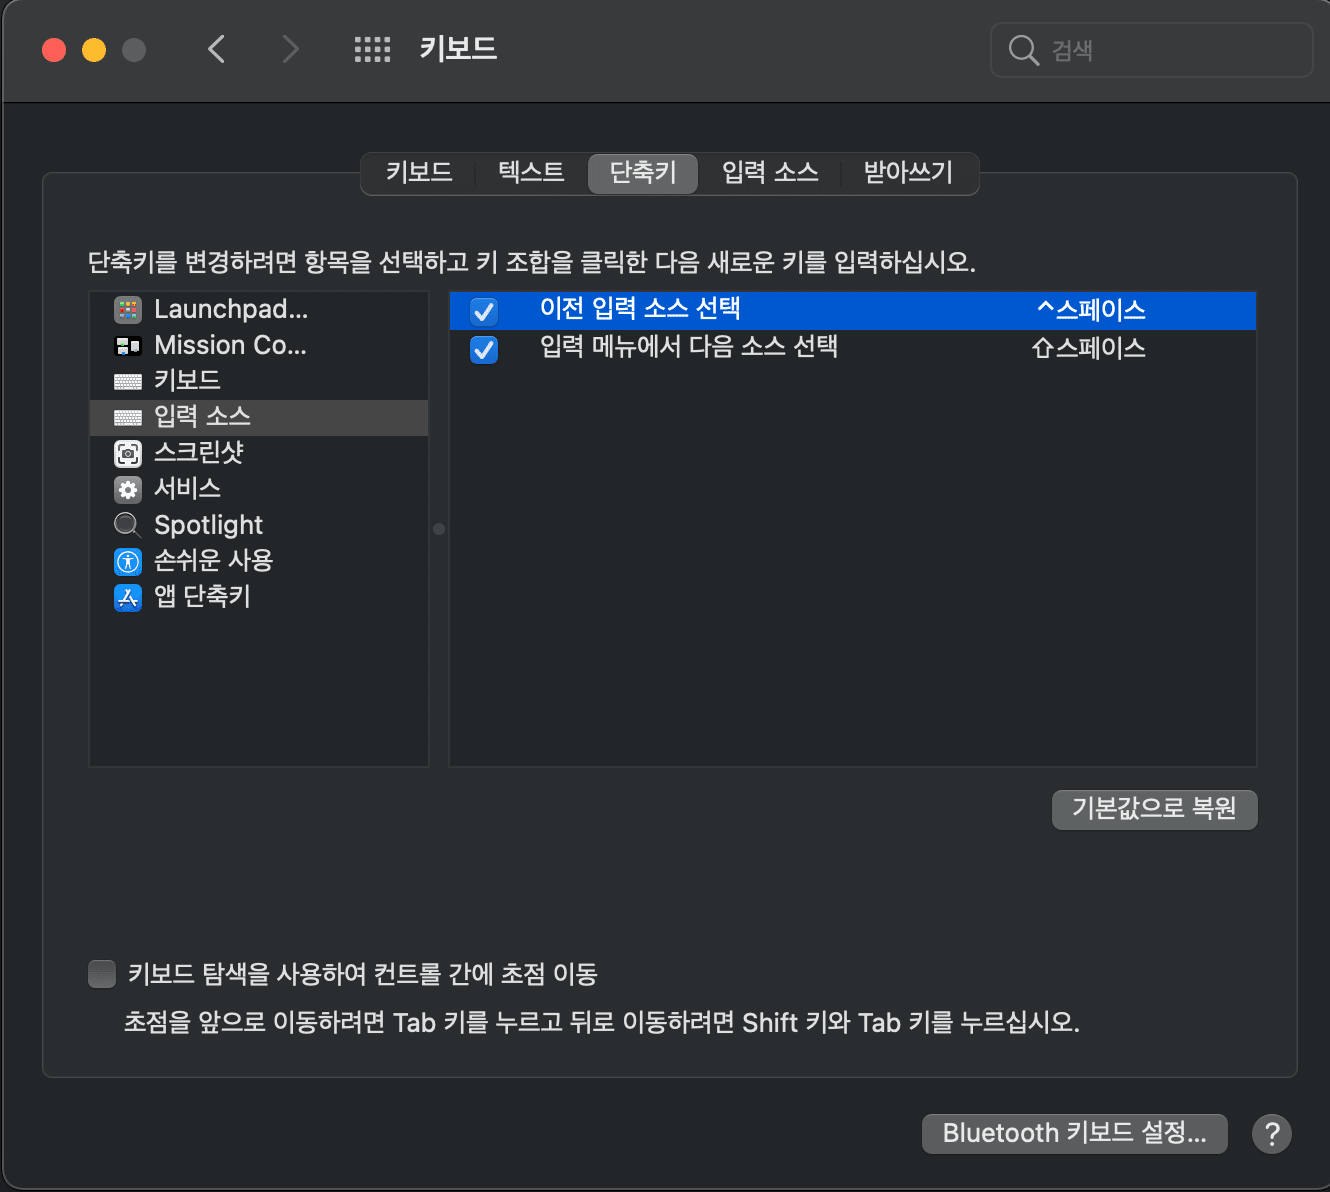The width and height of the screenshot is (1330, 1192).
Task: Click 기본값으로 복원 button
Action: [x=1154, y=810]
